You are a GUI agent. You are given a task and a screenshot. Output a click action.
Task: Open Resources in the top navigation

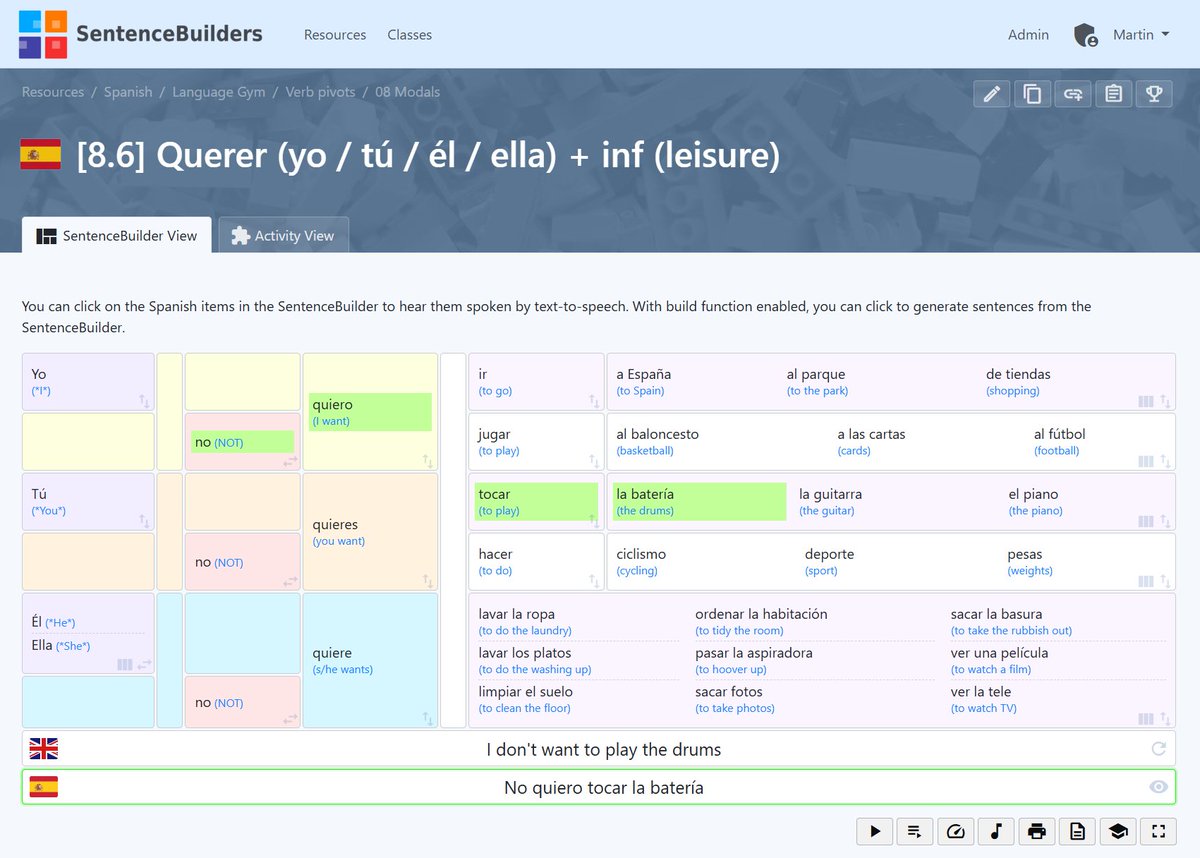pyautogui.click(x=335, y=34)
